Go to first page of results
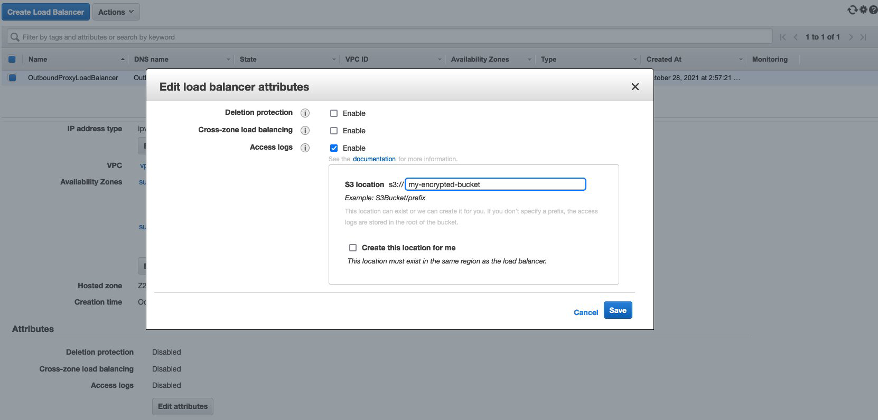This screenshot has width=879, height=420. pos(783,37)
